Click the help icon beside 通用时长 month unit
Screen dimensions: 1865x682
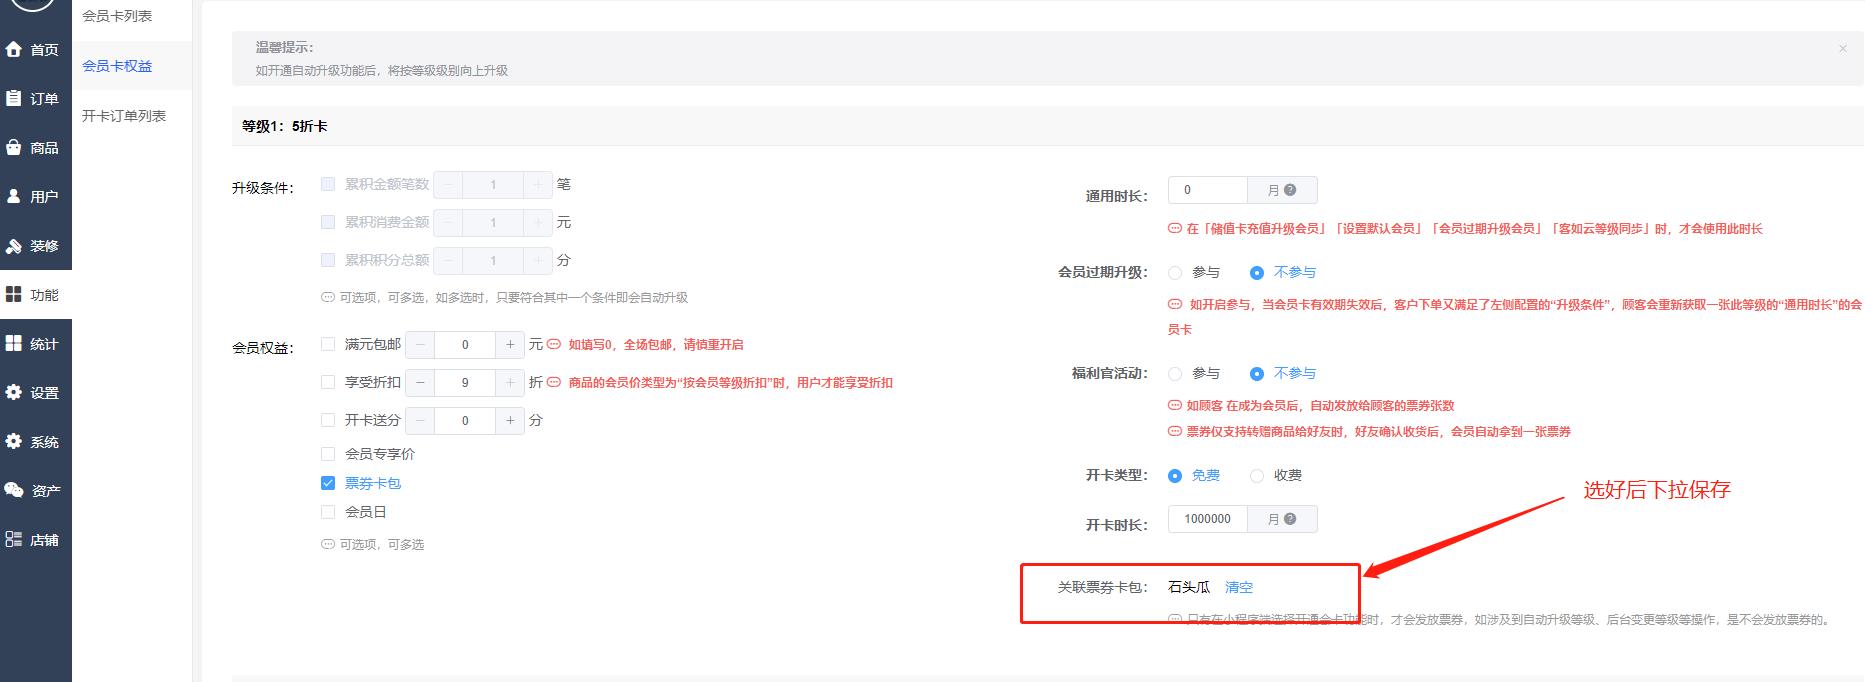(x=1290, y=190)
